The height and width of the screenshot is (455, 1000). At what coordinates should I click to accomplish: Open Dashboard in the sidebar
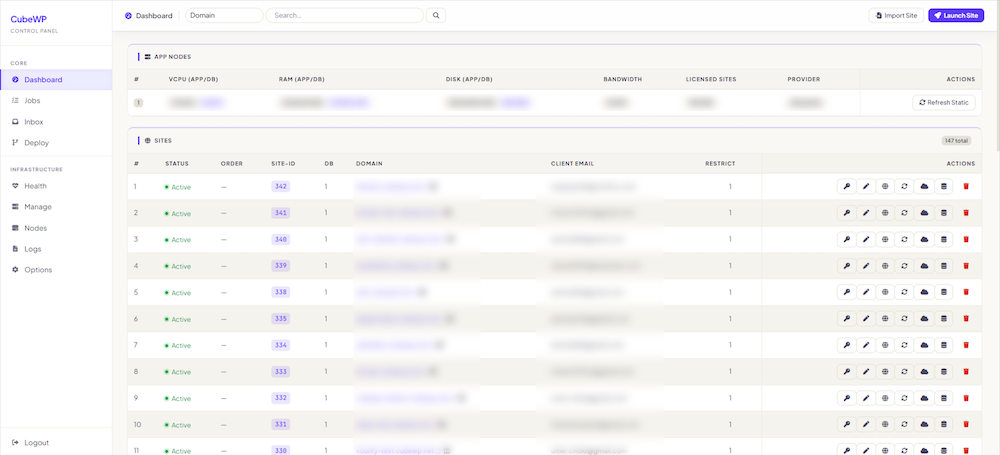pos(56,80)
